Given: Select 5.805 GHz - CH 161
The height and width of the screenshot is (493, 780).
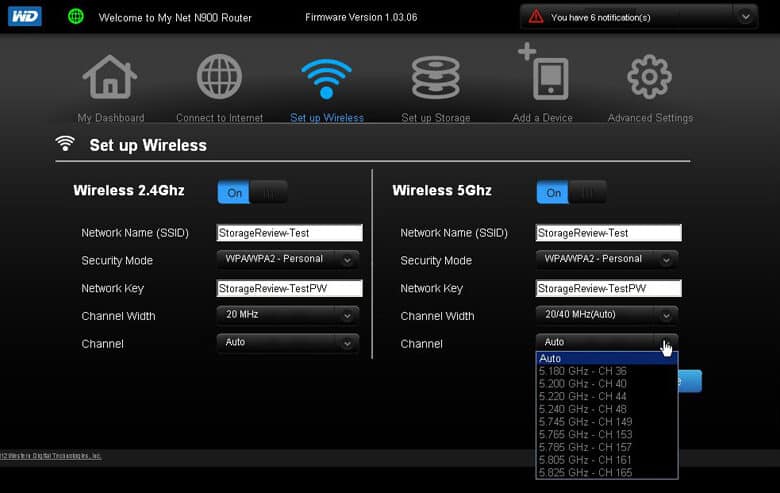Looking at the screenshot, I should tap(607, 460).
